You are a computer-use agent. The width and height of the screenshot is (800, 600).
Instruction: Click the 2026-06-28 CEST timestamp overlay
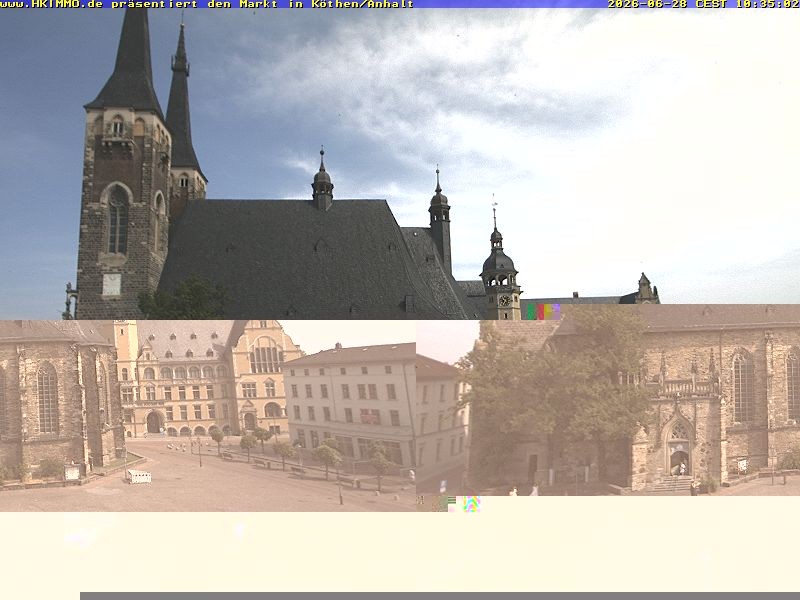coord(704,4)
